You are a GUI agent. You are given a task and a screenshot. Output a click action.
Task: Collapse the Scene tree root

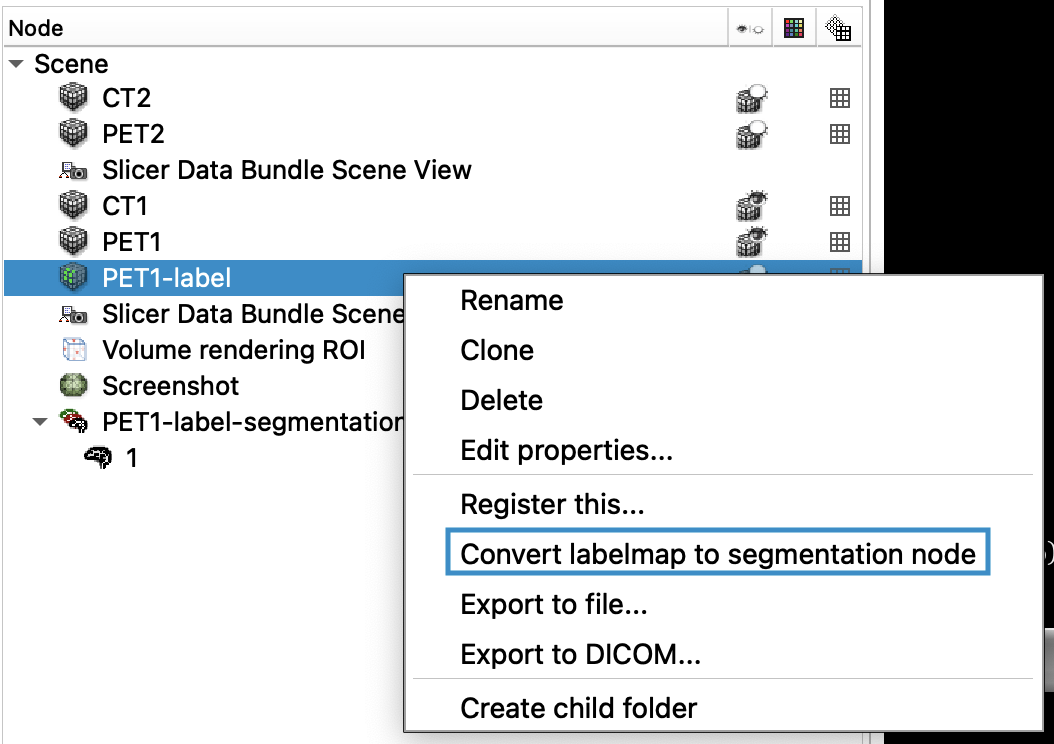click(17, 64)
